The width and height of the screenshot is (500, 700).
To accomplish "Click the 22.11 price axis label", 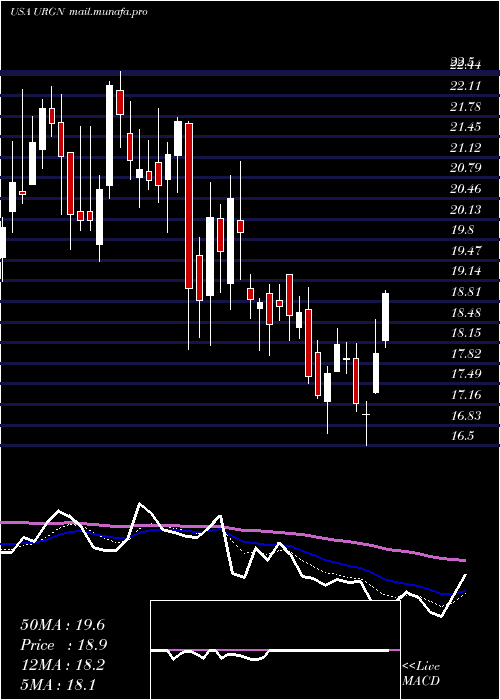I will point(466,86).
